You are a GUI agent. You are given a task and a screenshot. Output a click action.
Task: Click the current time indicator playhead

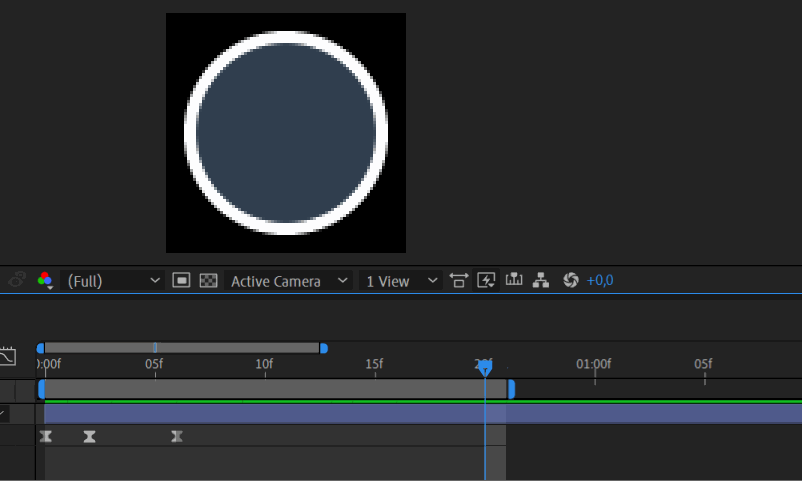pyautogui.click(x=485, y=368)
